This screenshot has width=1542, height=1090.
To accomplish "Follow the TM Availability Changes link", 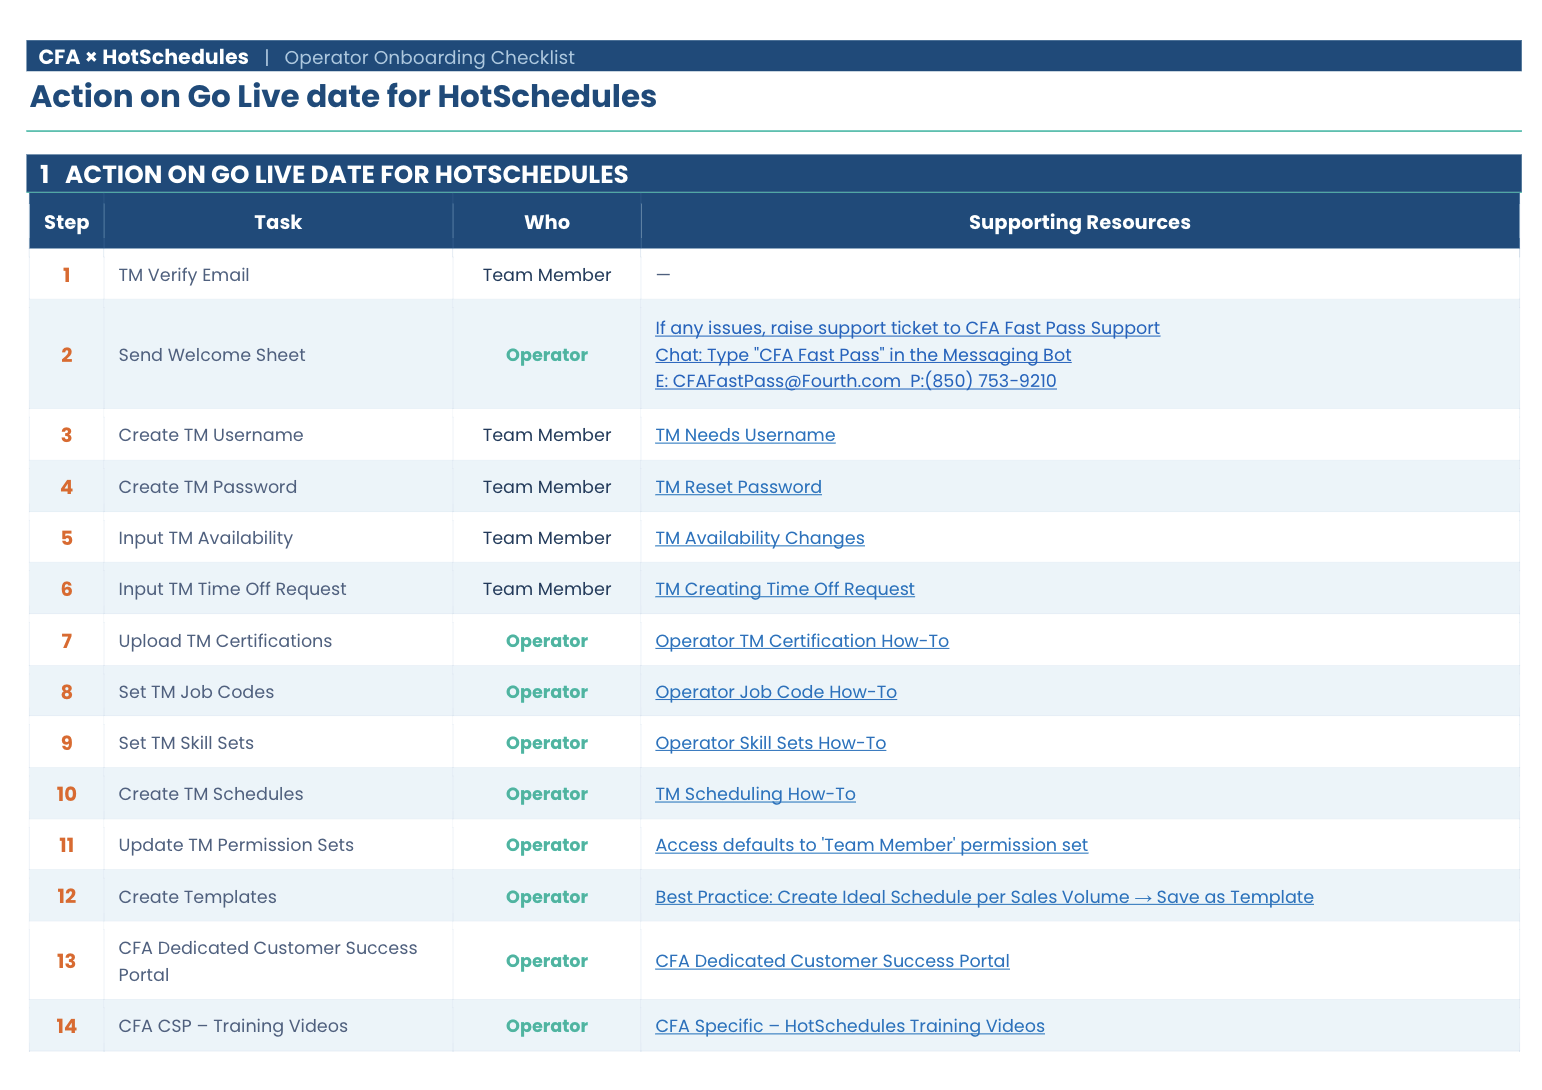I will (x=760, y=538).
